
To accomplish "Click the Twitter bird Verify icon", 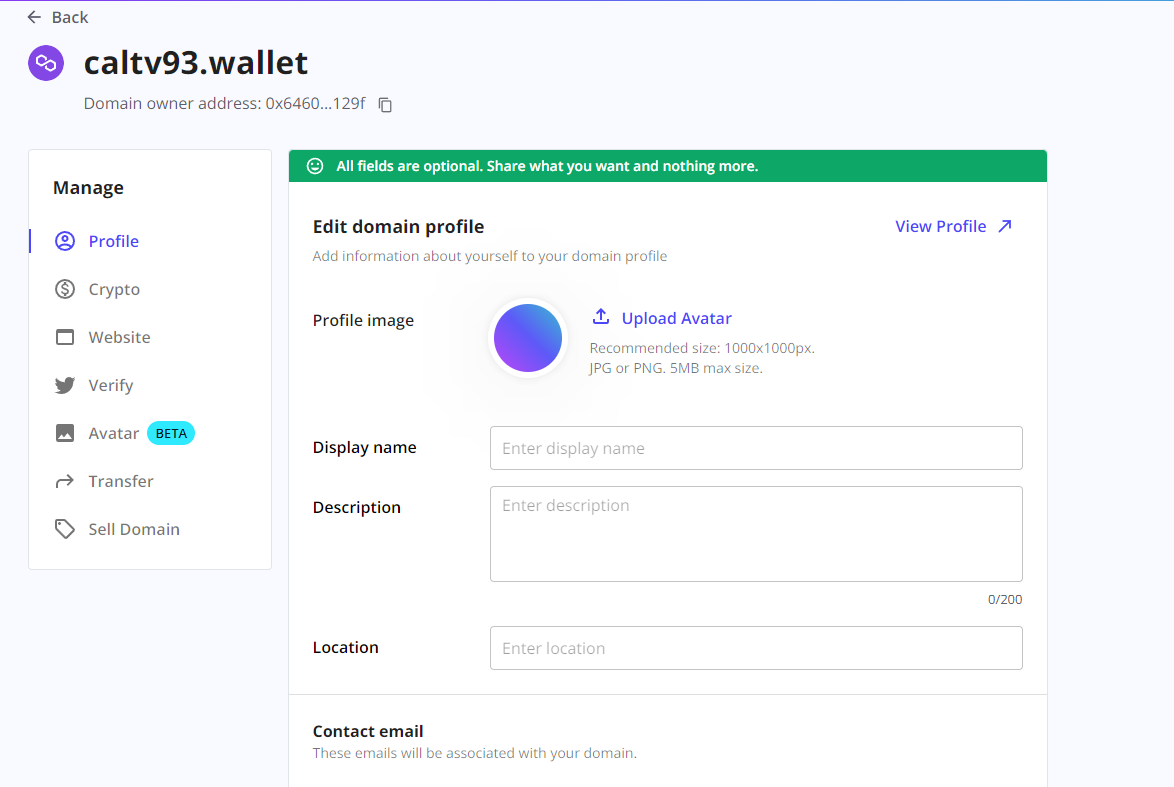I will [65, 385].
